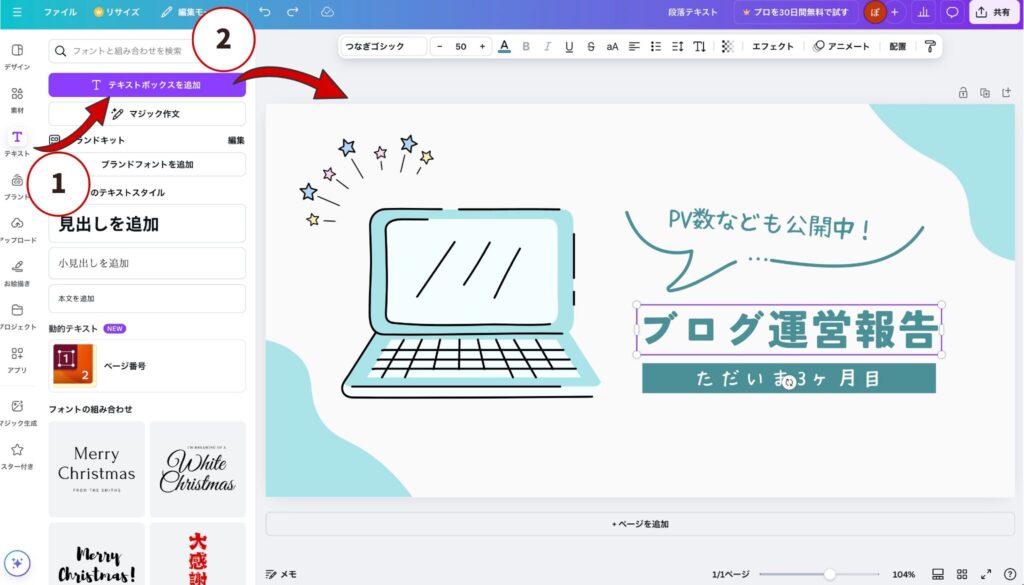Open text alignment options
This screenshot has width=1024, height=585.
pos(634,46)
